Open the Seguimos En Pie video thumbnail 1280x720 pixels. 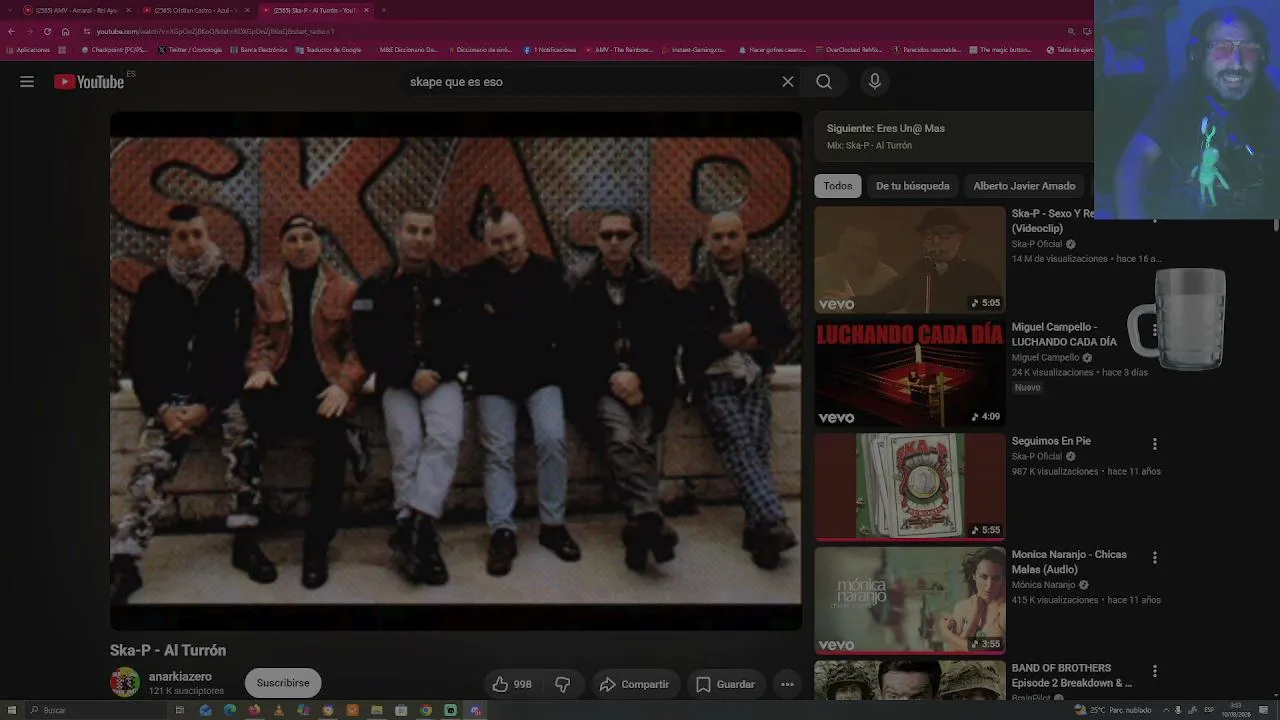tap(910, 487)
